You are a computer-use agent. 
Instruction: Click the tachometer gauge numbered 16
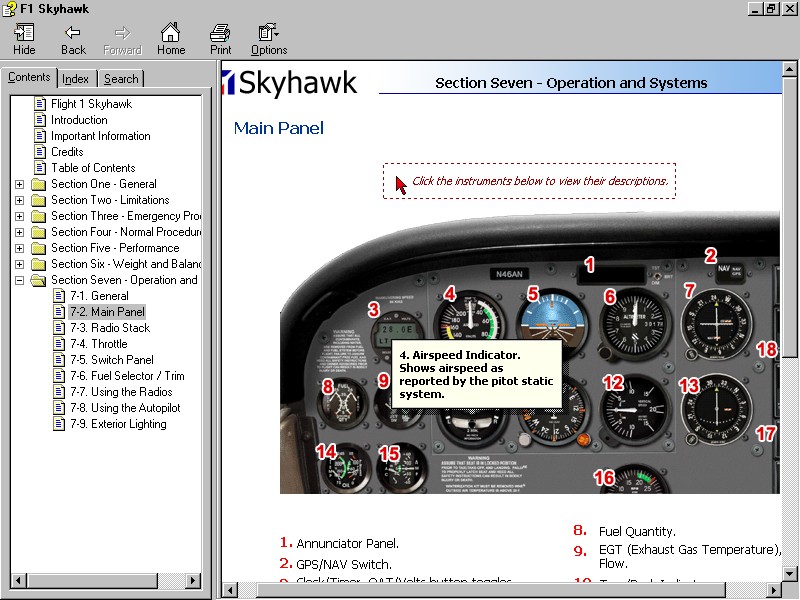(634, 480)
